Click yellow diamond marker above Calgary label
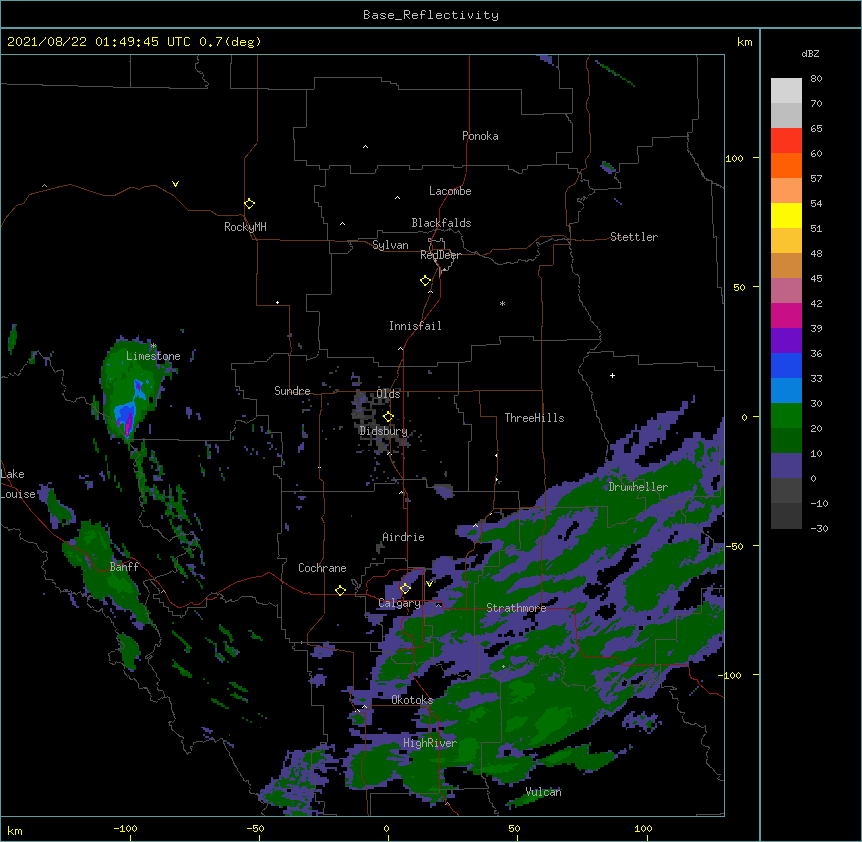The image size is (862, 842). (x=405, y=589)
